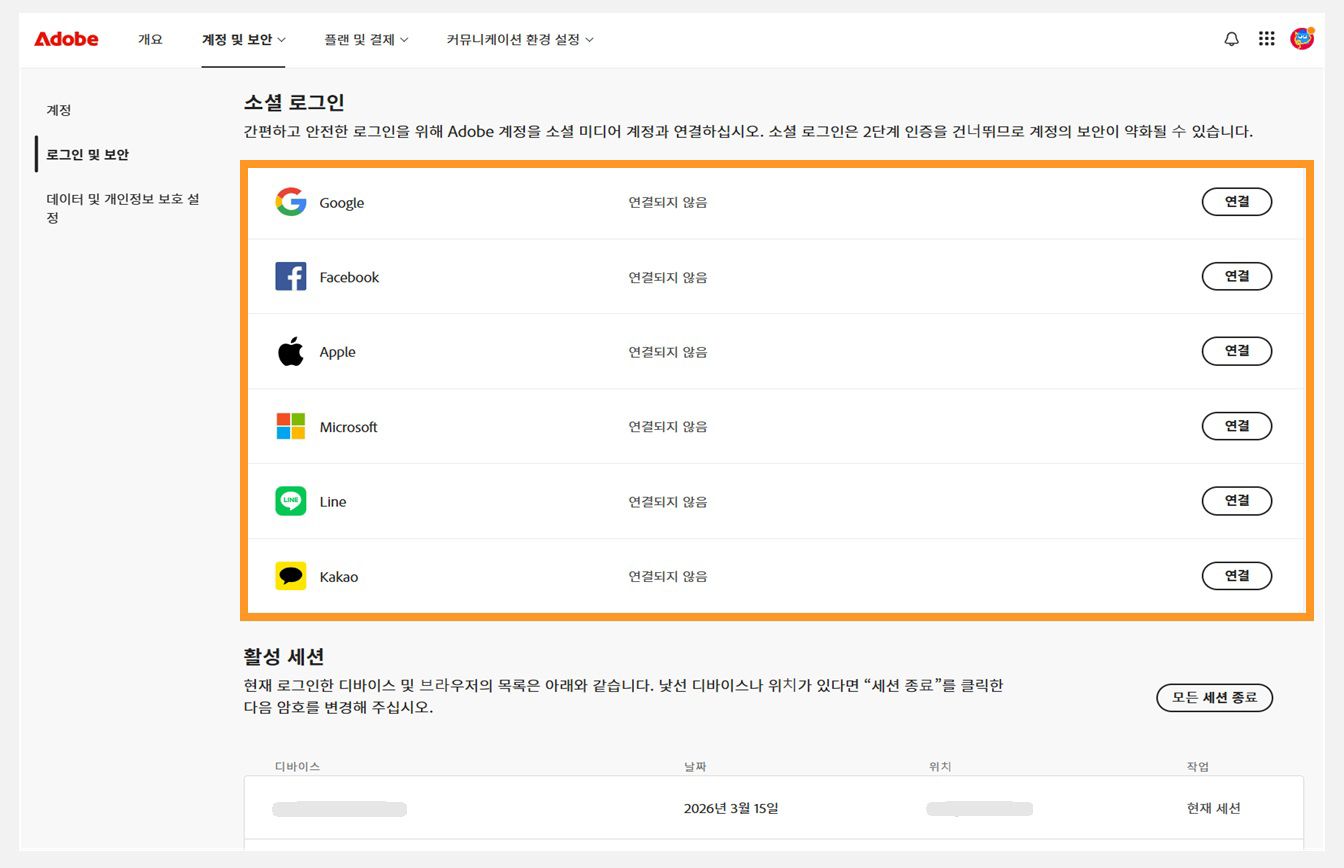Open 데이터 및 개인정보 보호 설정 section
The width and height of the screenshot is (1344, 868).
[x=120, y=208]
